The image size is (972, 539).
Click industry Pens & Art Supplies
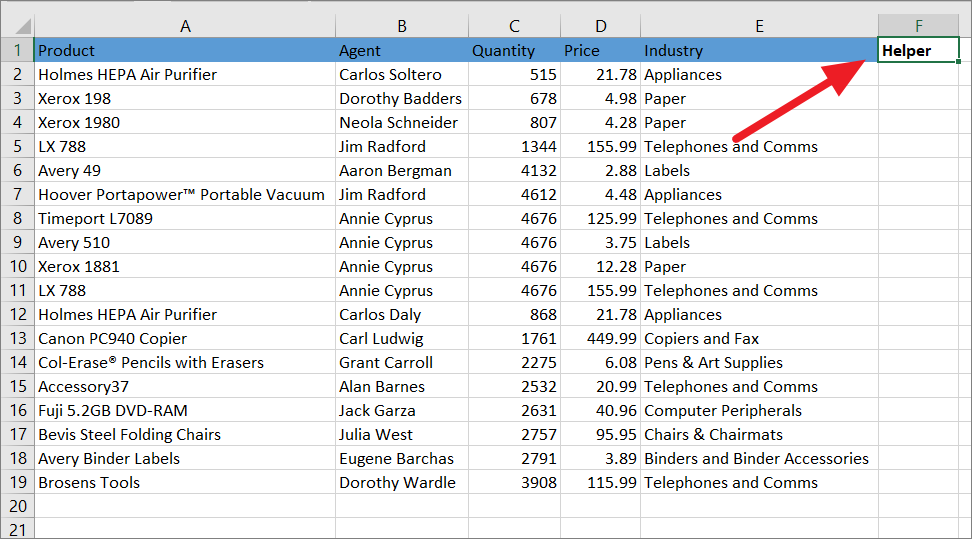759,362
